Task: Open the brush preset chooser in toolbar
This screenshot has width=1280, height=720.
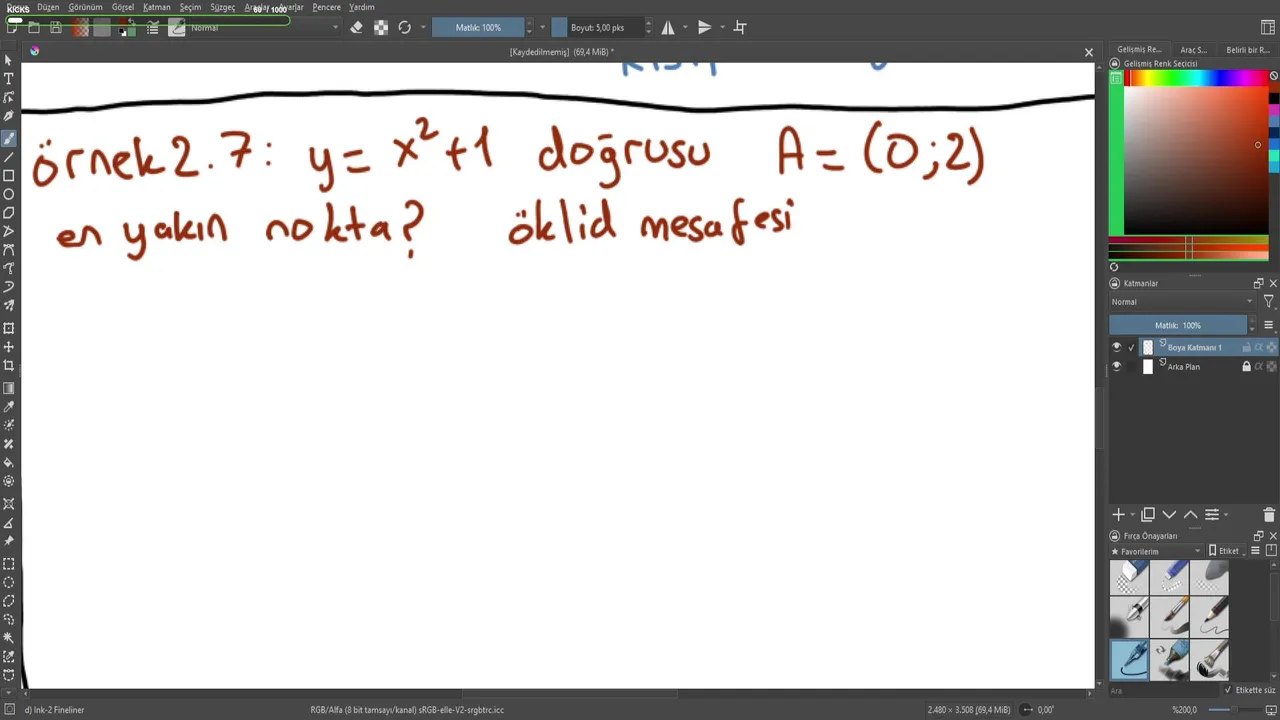Action: coord(177,28)
